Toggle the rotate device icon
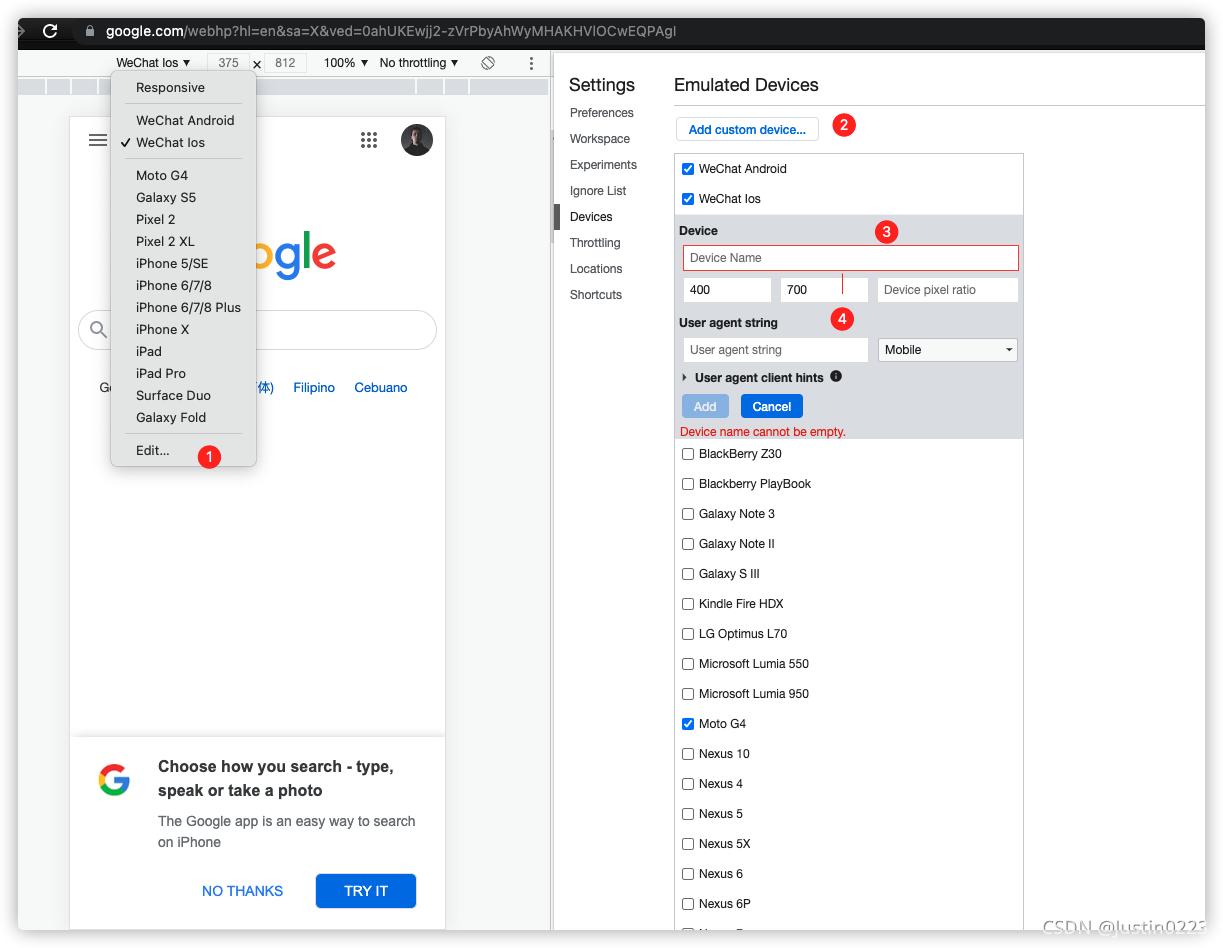 pyautogui.click(x=488, y=63)
